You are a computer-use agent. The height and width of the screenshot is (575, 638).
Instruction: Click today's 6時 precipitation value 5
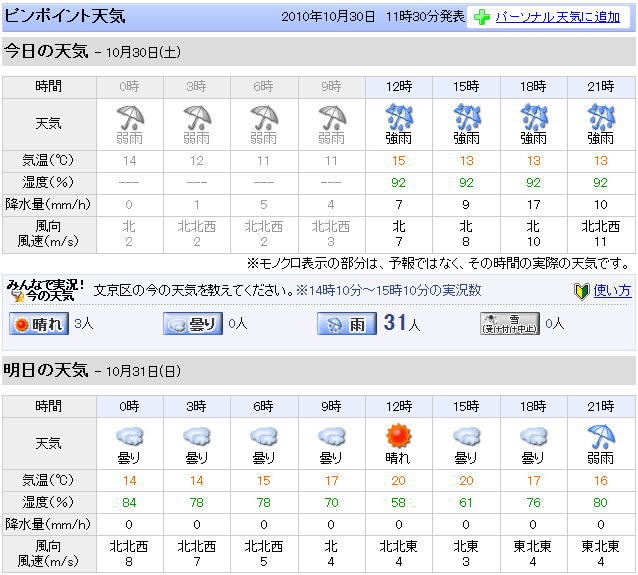(264, 205)
